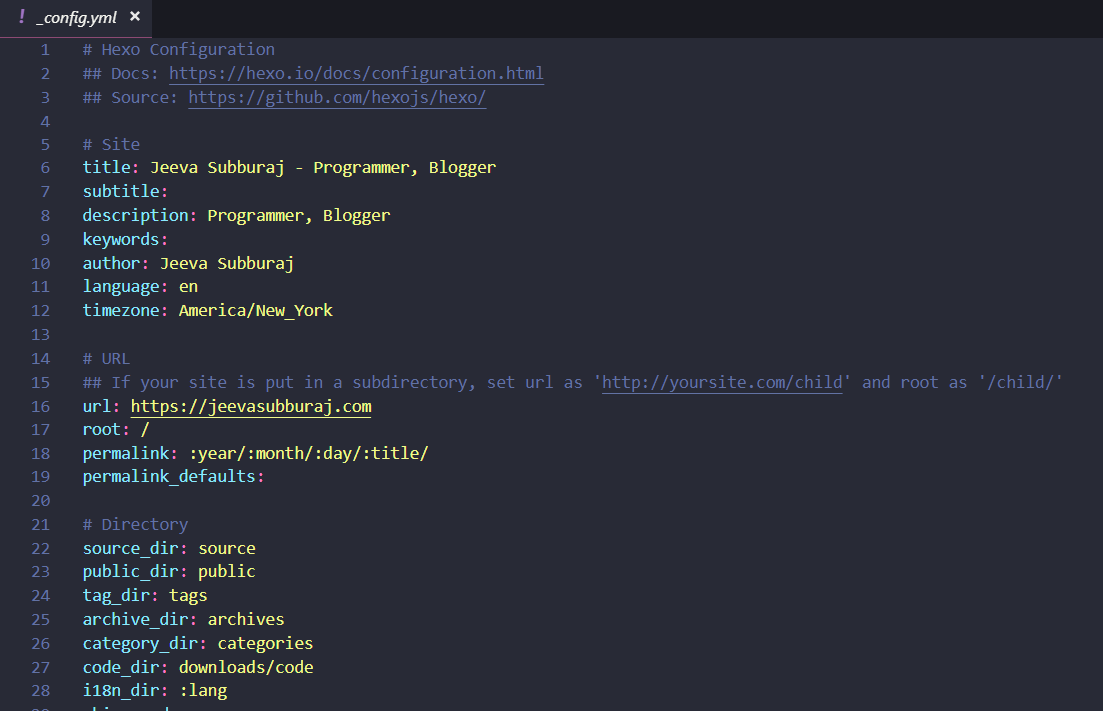1103x711 pixels.
Task: Open the hexo.io configuration docs link
Action: (356, 73)
